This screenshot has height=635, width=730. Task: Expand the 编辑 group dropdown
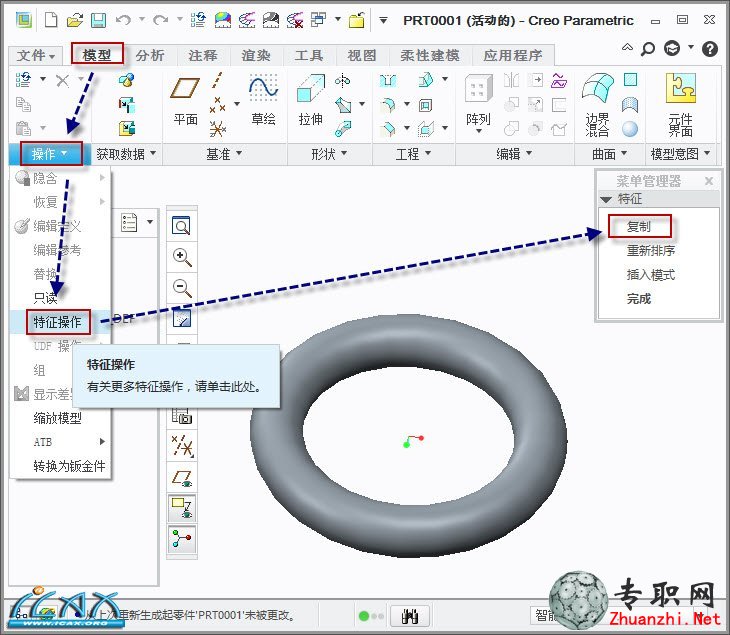pos(514,154)
